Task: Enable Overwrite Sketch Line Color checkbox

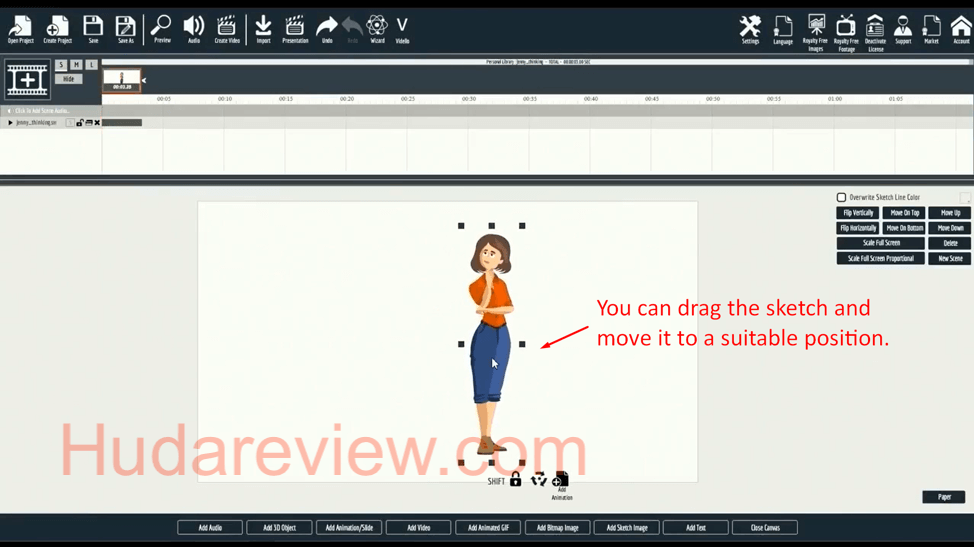Action: tap(841, 197)
